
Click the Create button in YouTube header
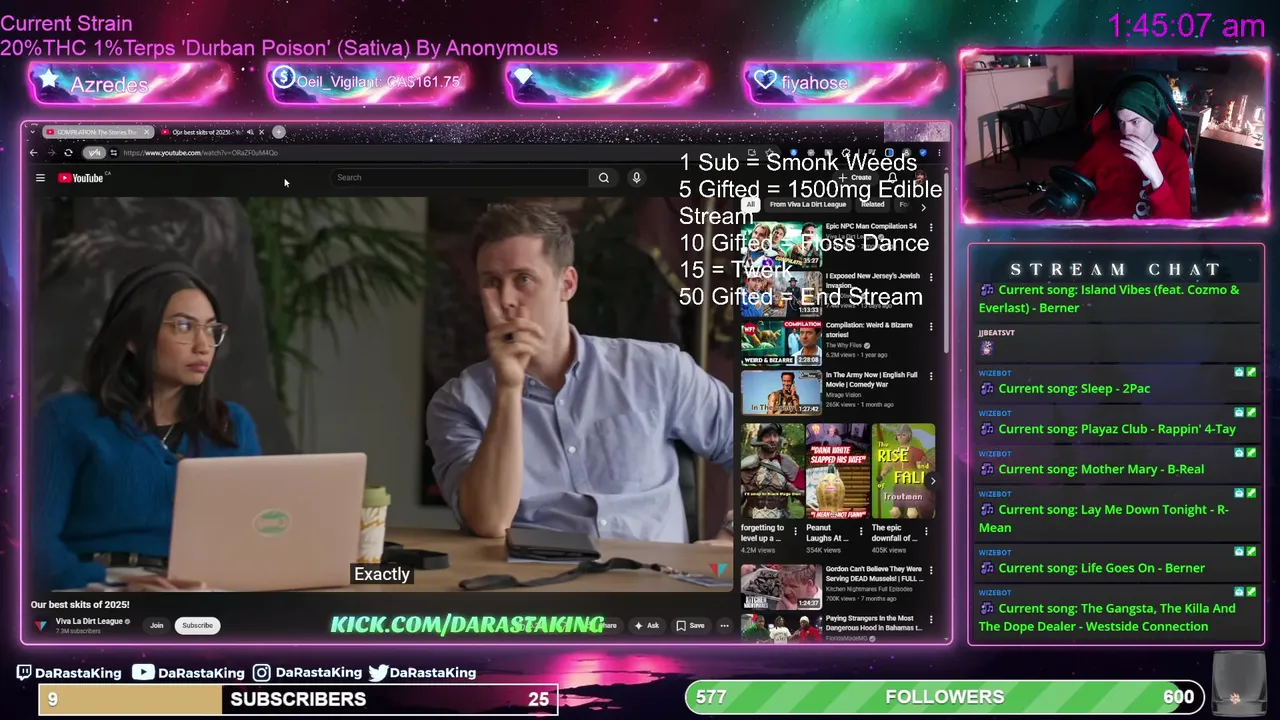(856, 178)
